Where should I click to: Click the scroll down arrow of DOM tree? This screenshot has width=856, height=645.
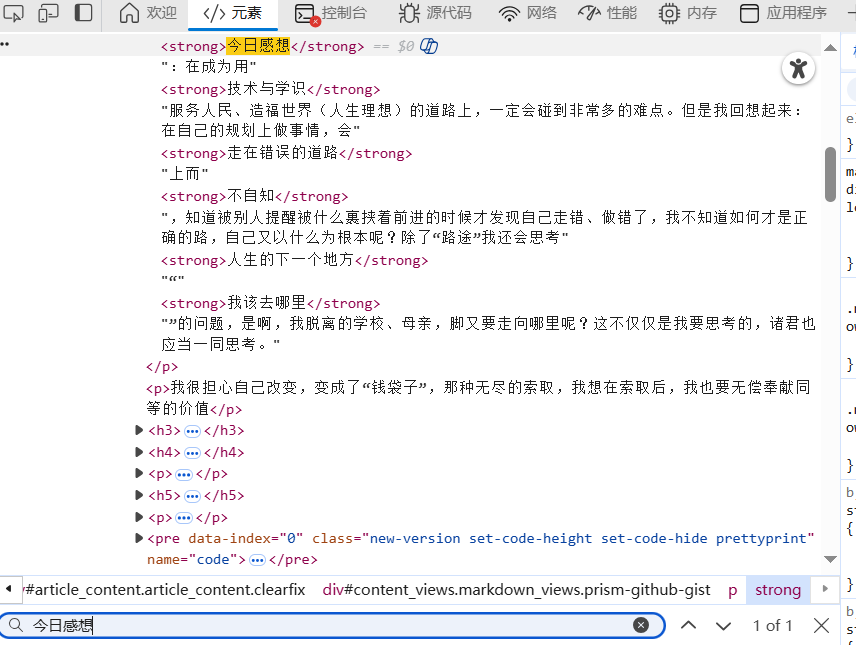point(830,559)
